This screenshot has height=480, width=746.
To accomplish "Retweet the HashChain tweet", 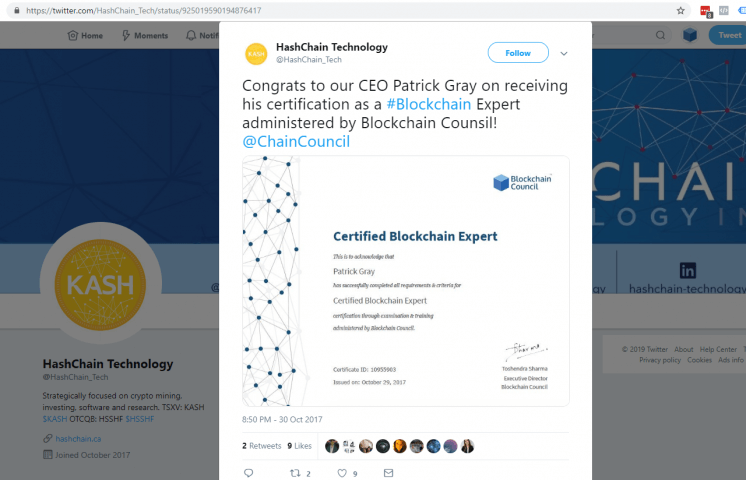I will pos(295,473).
